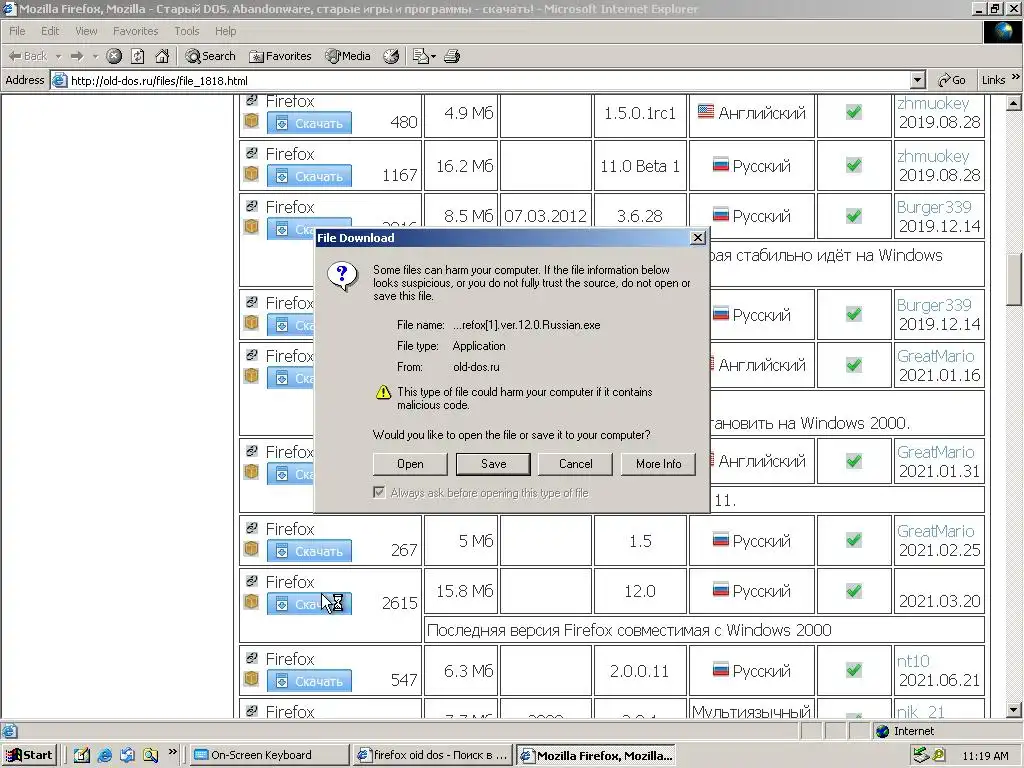Image resolution: width=1024 pixels, height=768 pixels.
Task: Expand the Links toolbar chevron
Action: pyautogui.click(x=1016, y=77)
